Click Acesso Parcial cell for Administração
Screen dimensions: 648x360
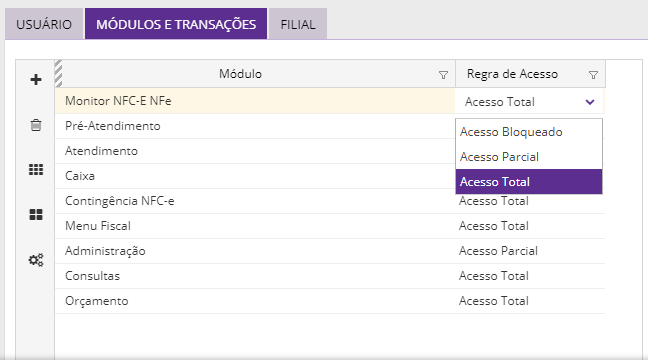(x=498, y=251)
